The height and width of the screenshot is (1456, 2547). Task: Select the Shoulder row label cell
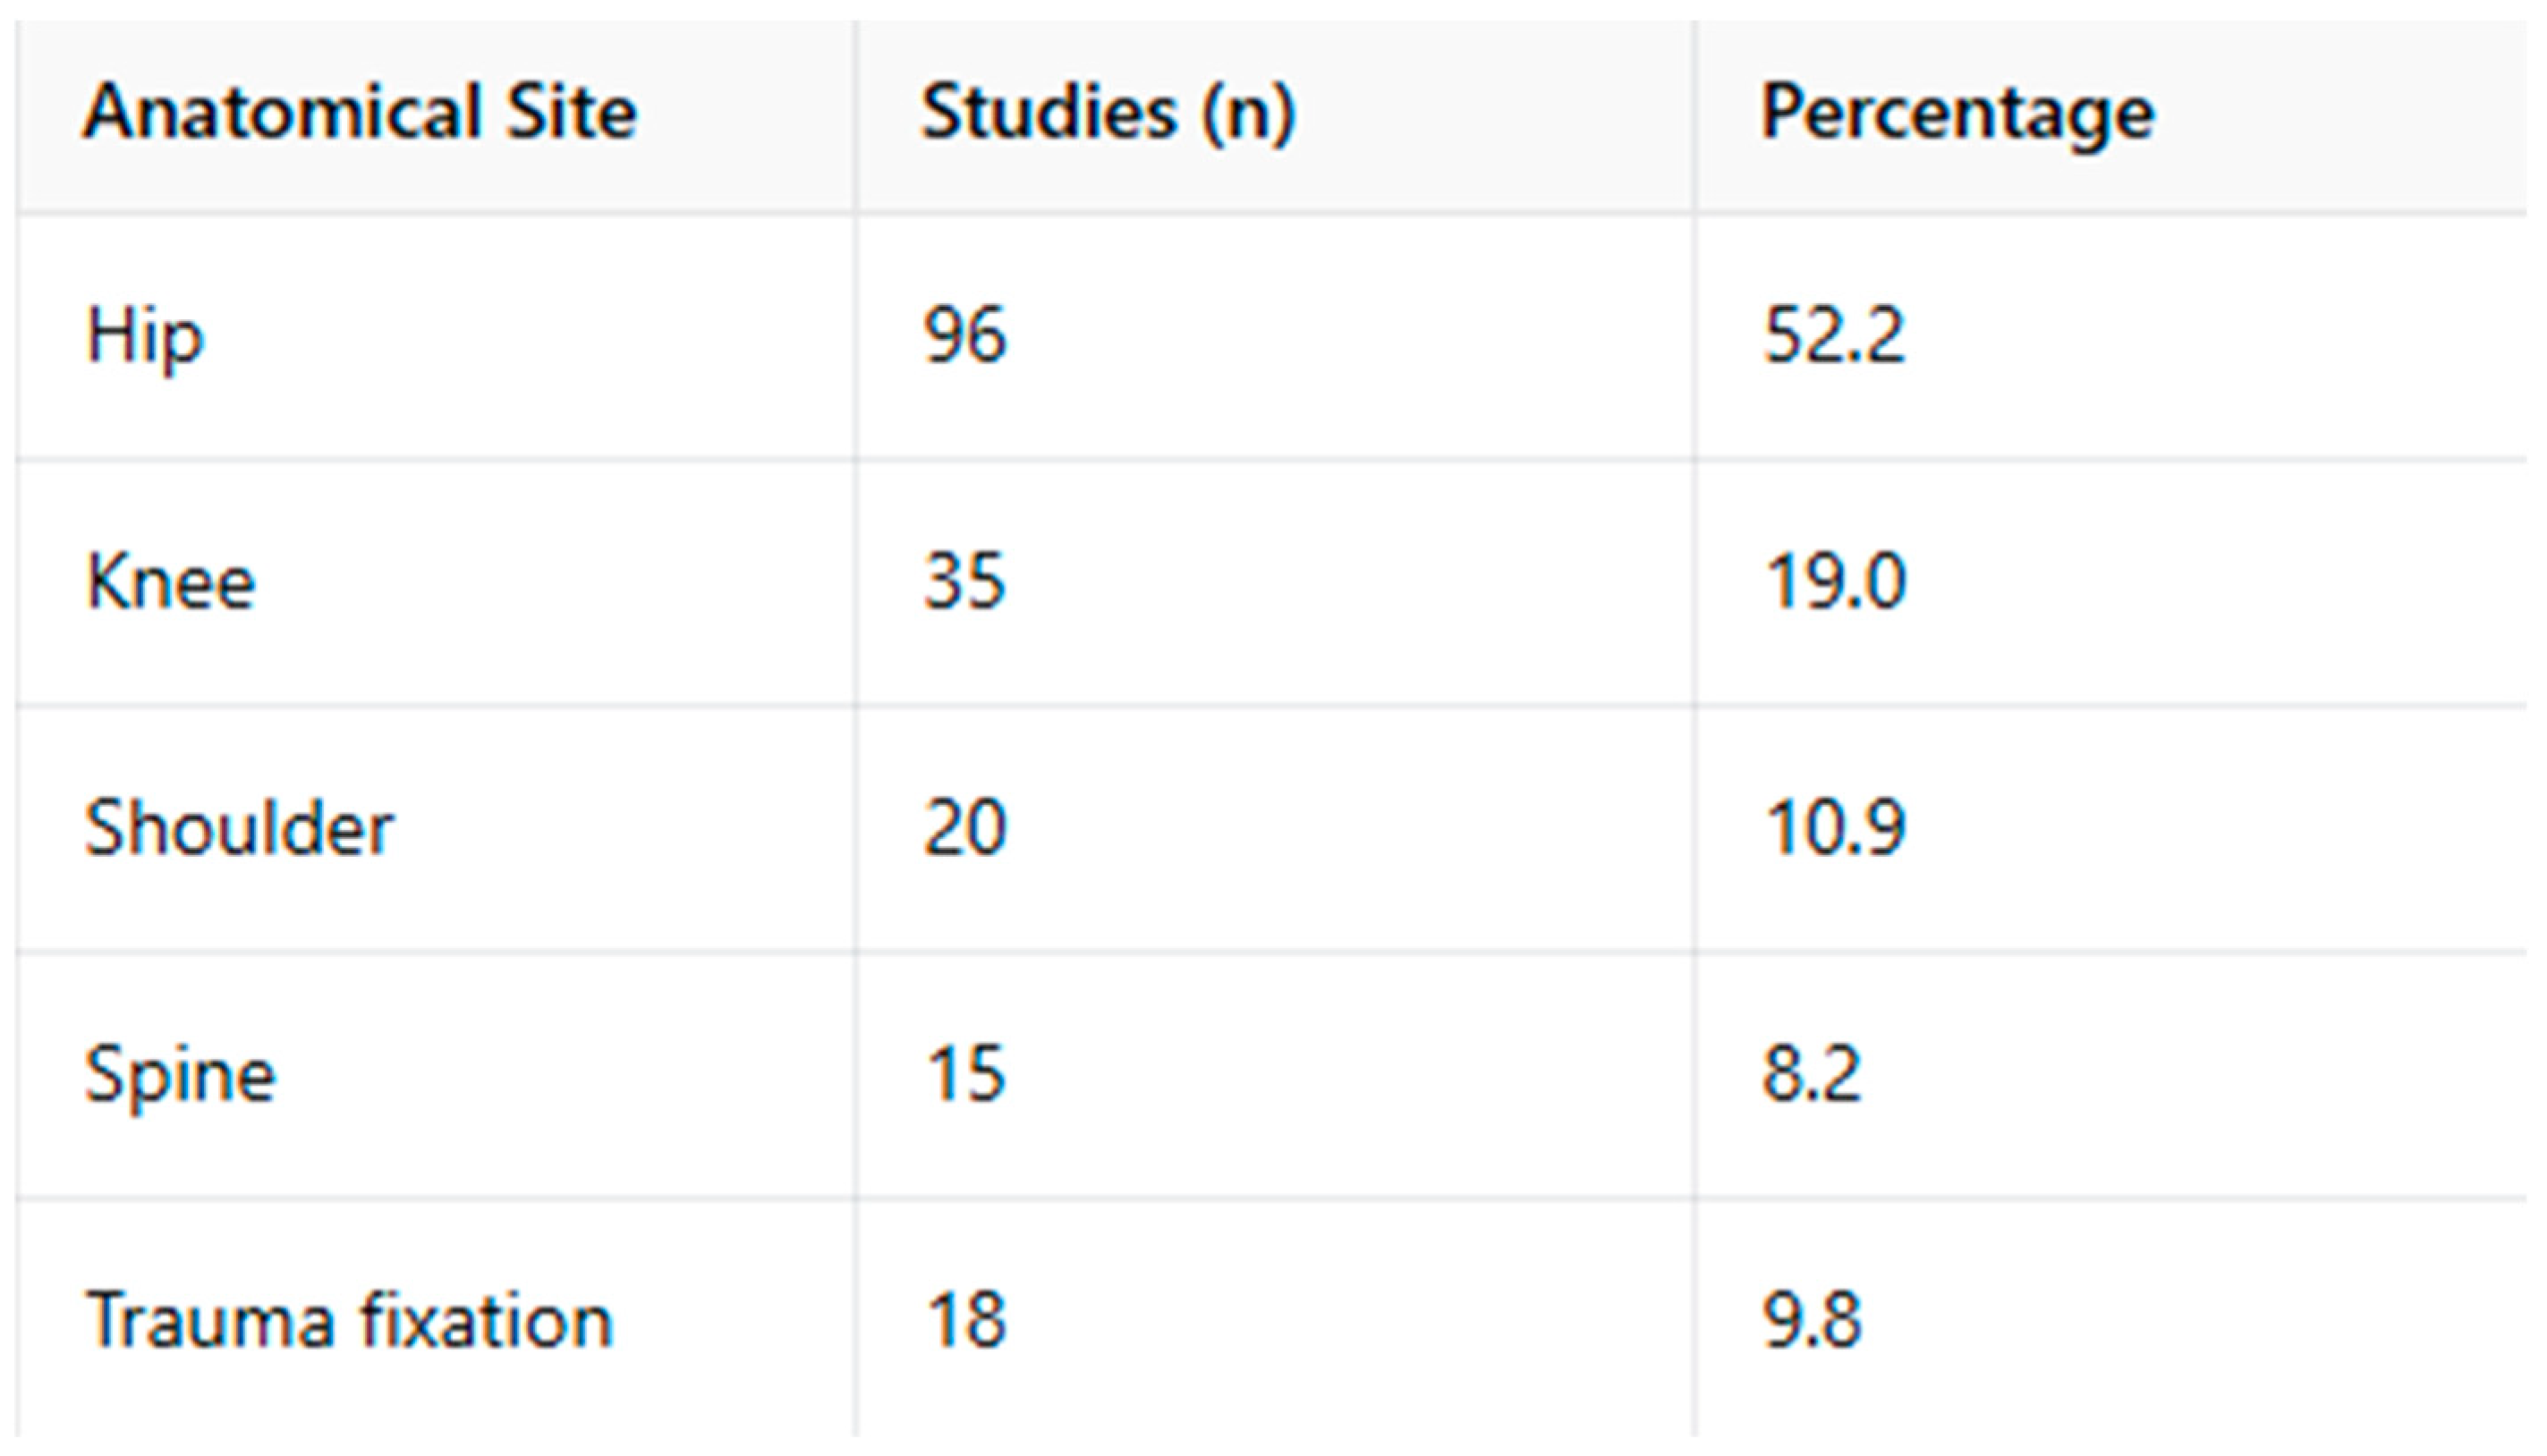[240, 828]
